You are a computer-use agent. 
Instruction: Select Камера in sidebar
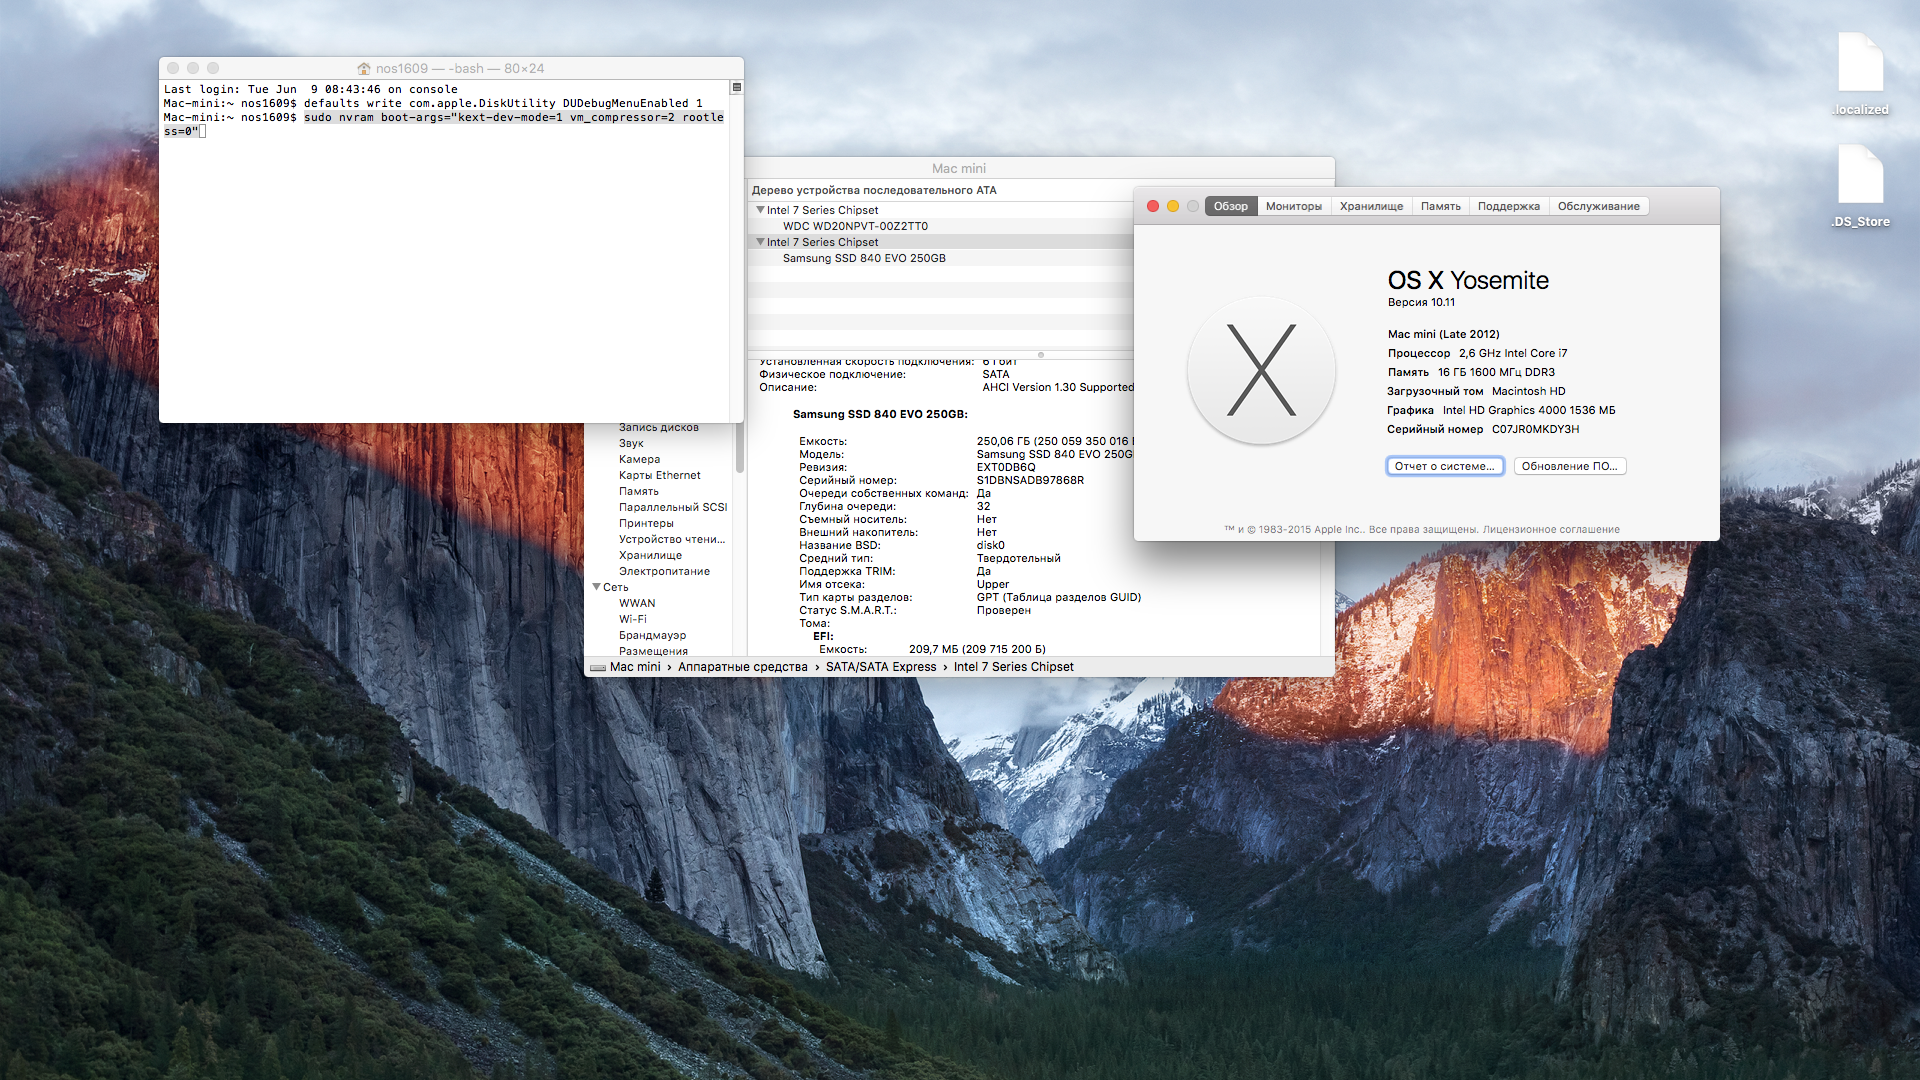tap(639, 459)
